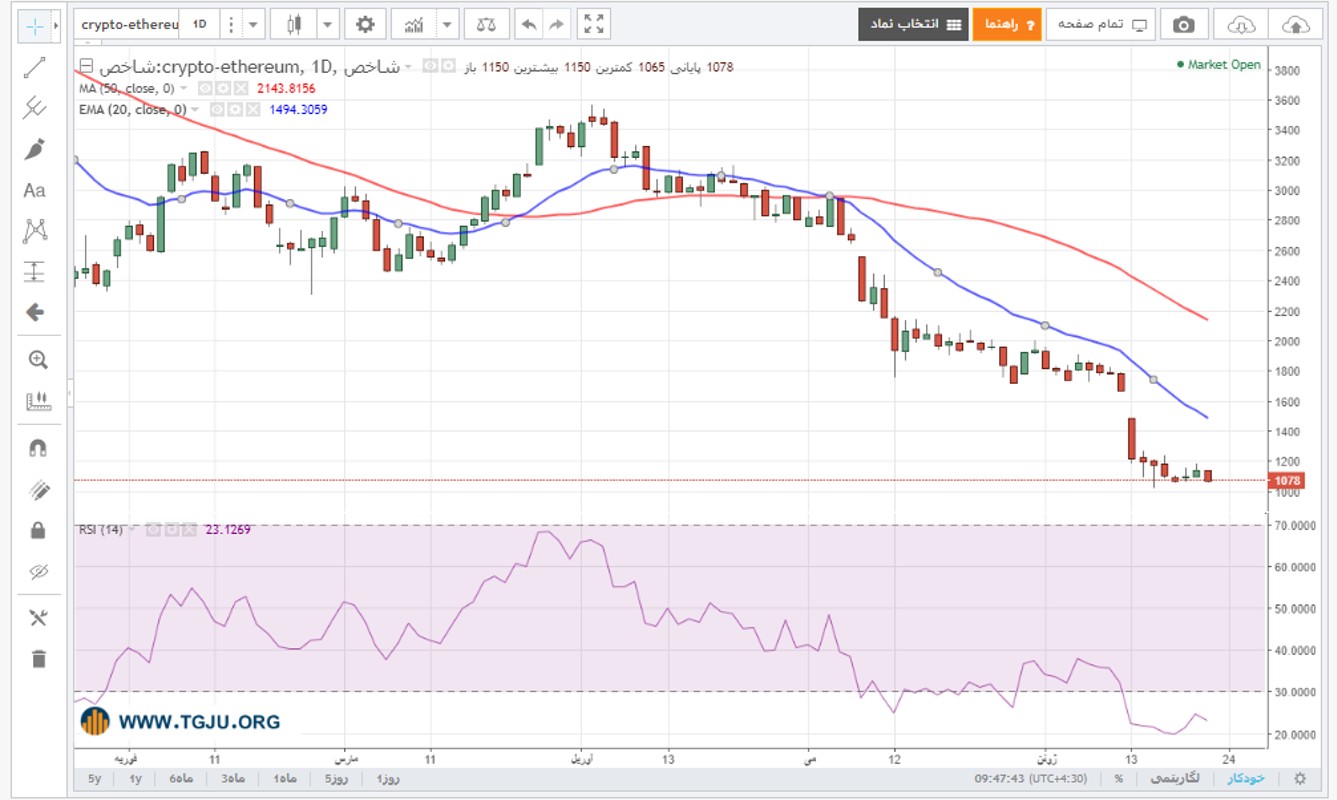Select the Aa text annotation tool

pos(35,190)
